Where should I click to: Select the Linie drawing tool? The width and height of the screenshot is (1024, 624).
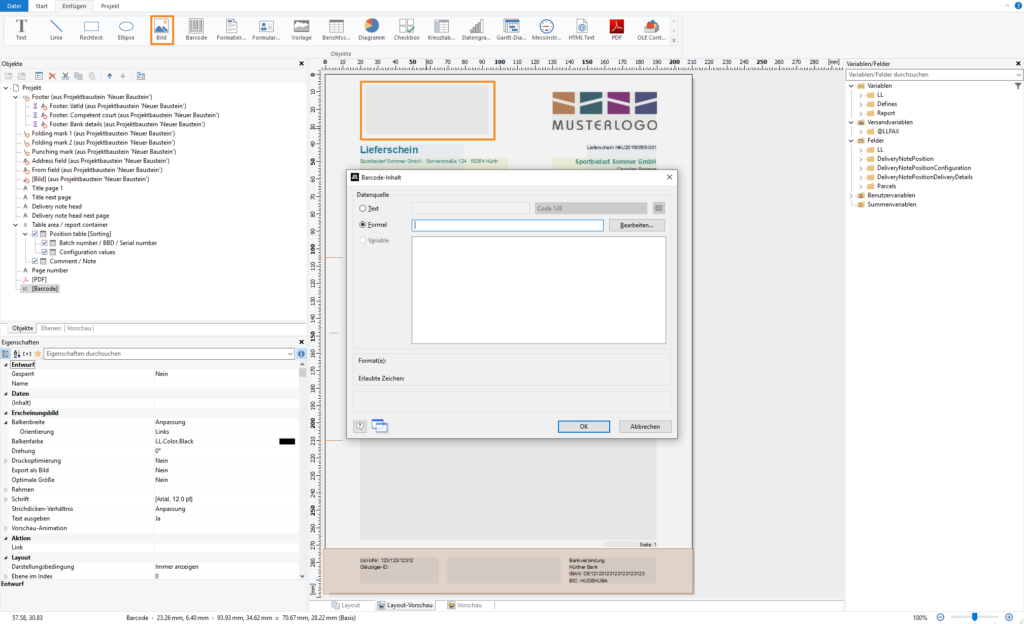point(56,29)
